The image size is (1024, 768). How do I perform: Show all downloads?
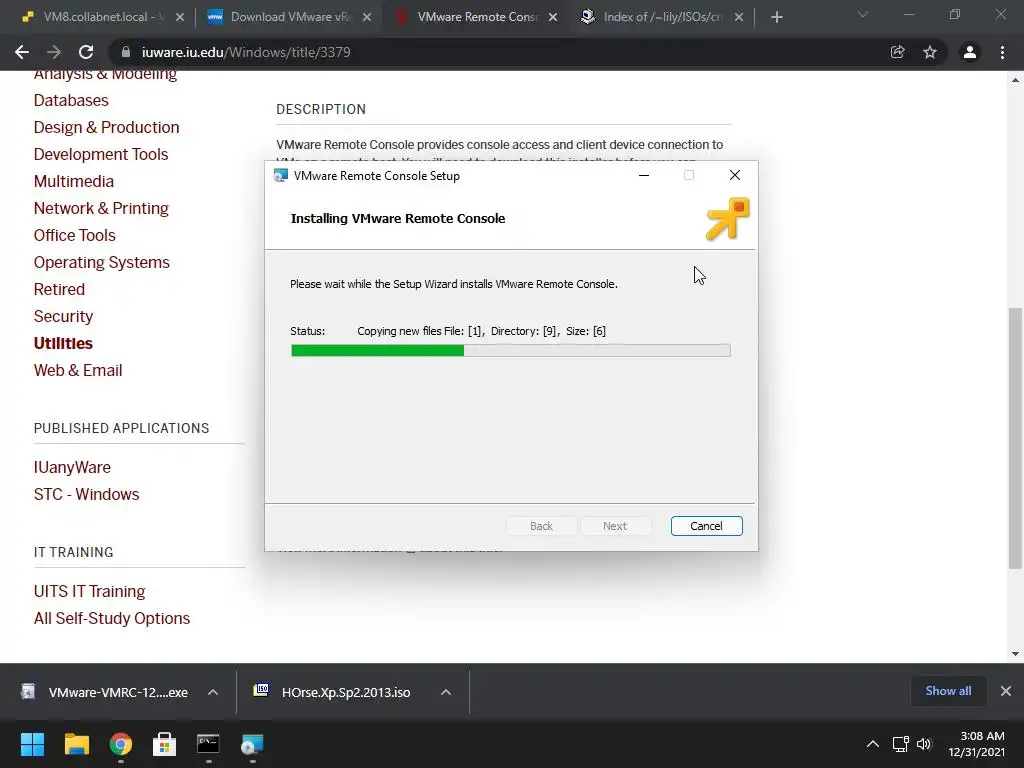pyautogui.click(x=948, y=691)
